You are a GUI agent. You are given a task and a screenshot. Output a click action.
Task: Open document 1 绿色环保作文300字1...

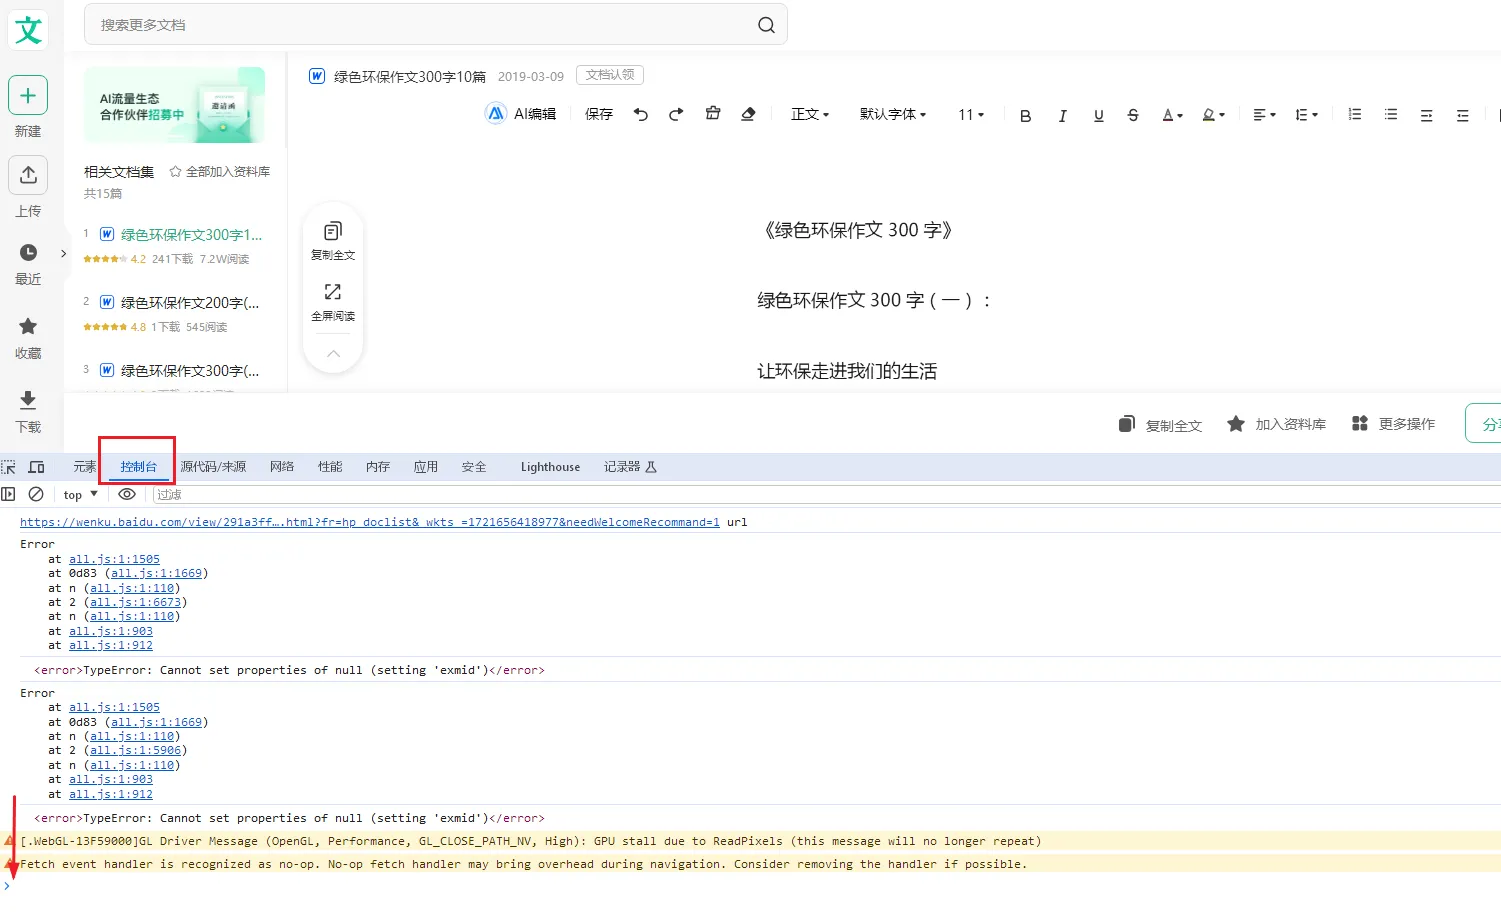191,235
